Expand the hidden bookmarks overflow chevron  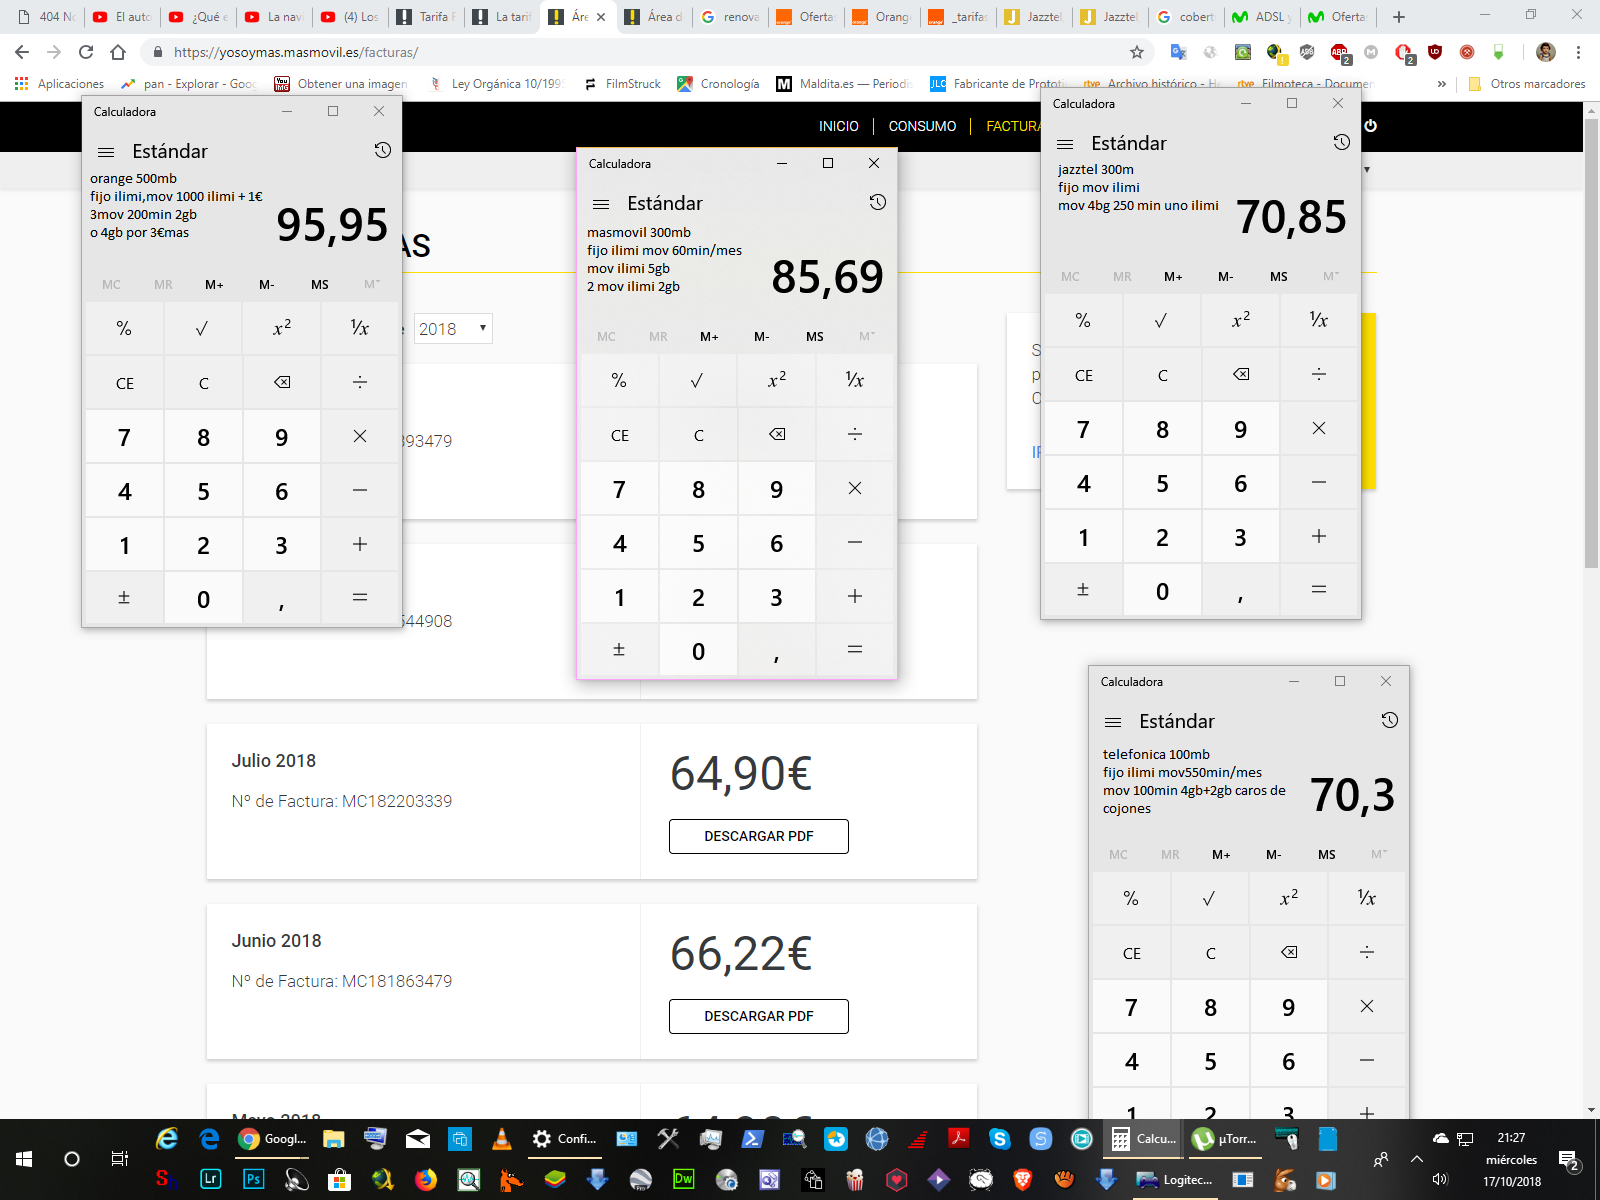1441,84
